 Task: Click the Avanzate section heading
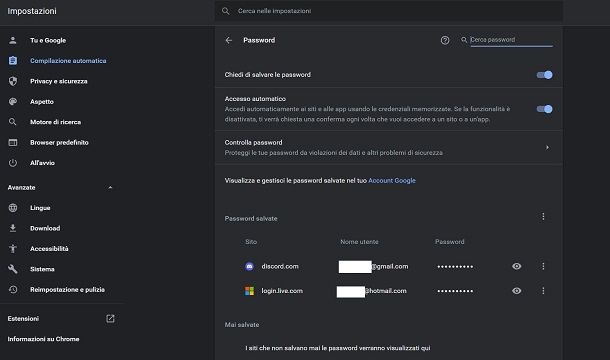coord(21,188)
